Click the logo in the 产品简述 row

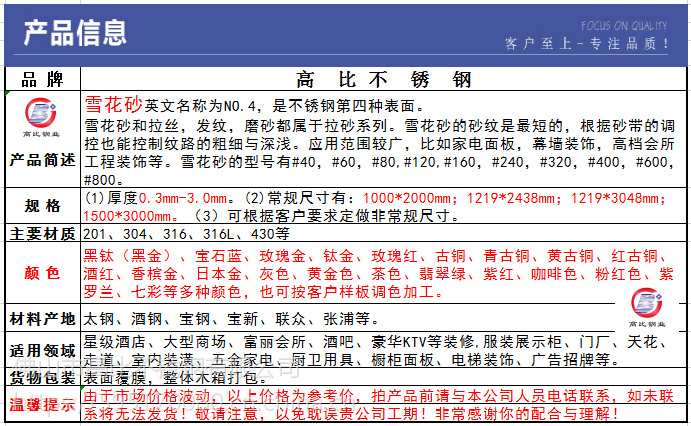pos(41,117)
